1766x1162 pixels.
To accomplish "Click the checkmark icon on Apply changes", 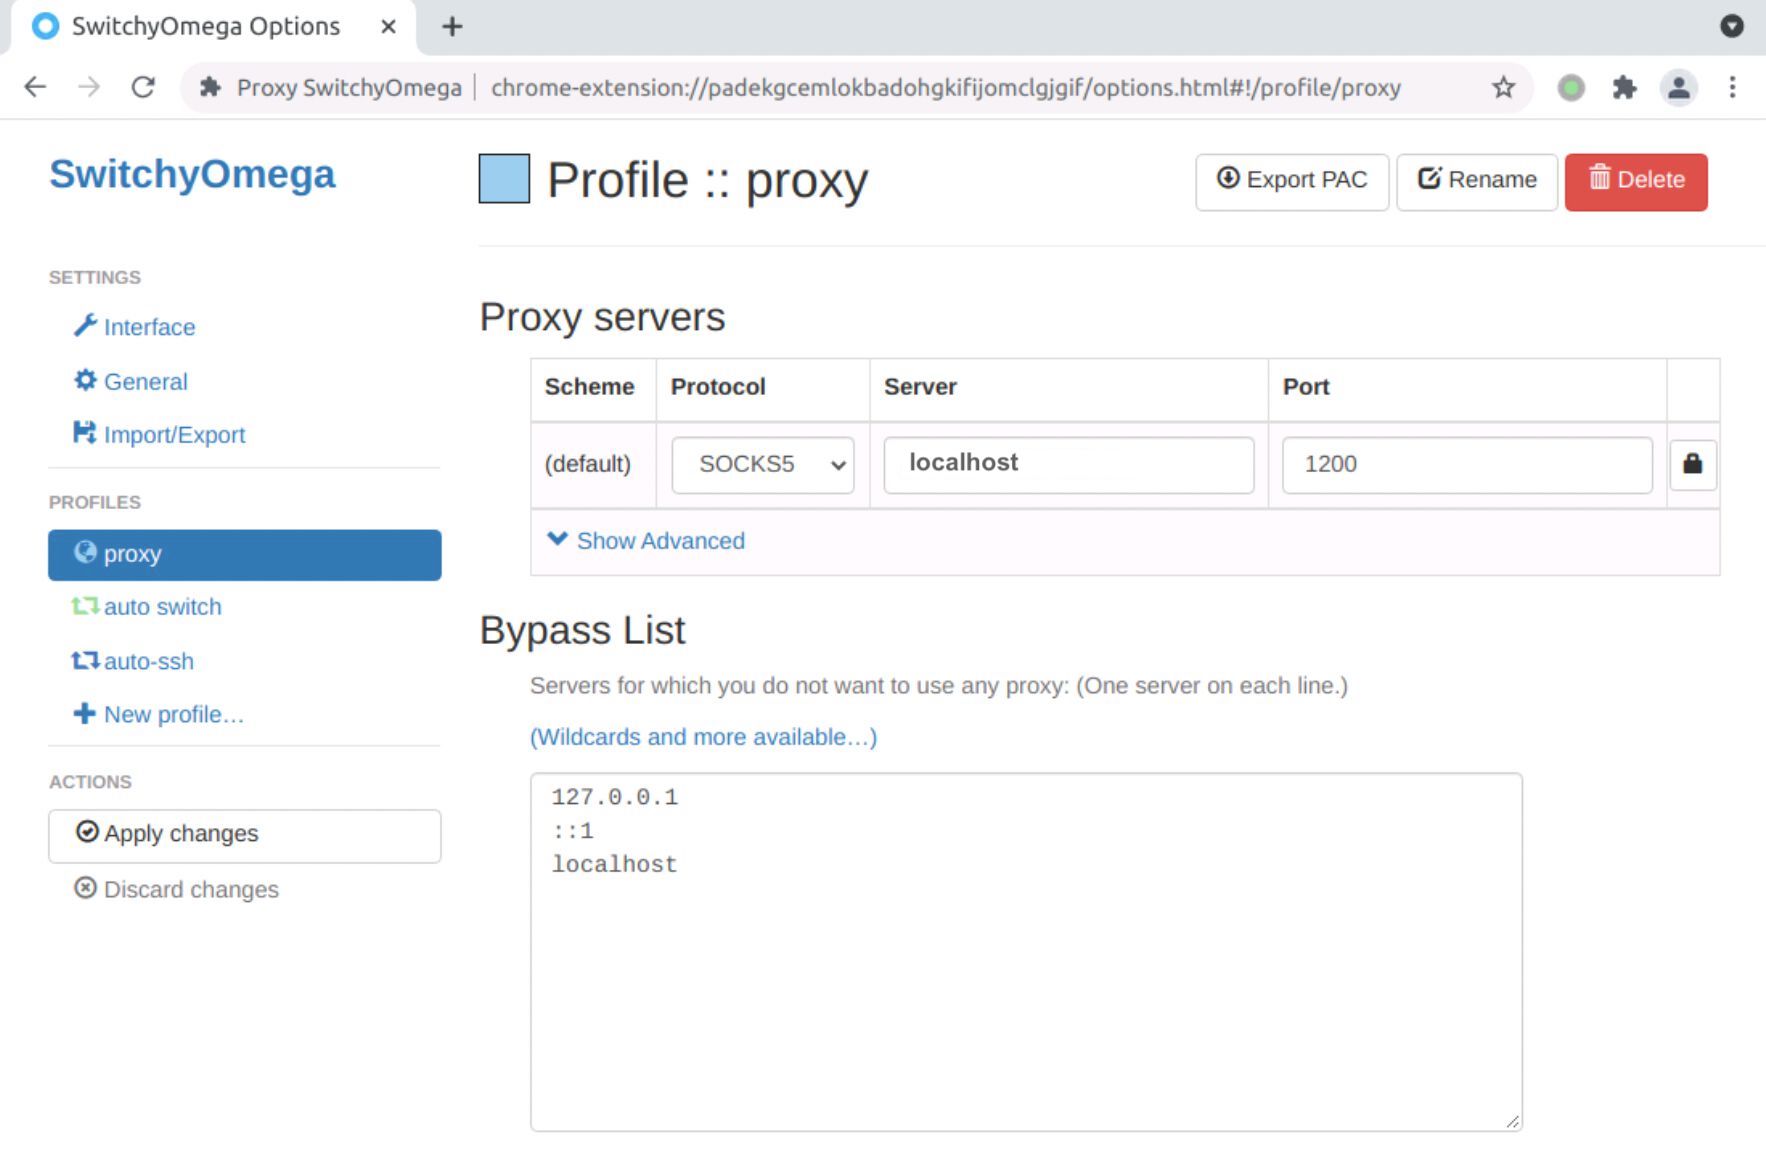I will (87, 832).
